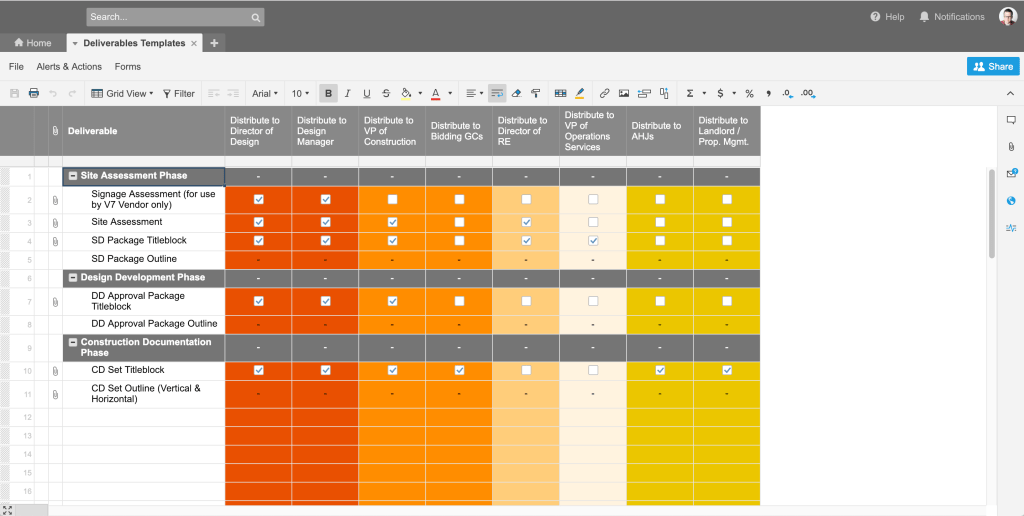
Task: Check CD Set Titleblock for Director of RE
Action: [x=526, y=370]
